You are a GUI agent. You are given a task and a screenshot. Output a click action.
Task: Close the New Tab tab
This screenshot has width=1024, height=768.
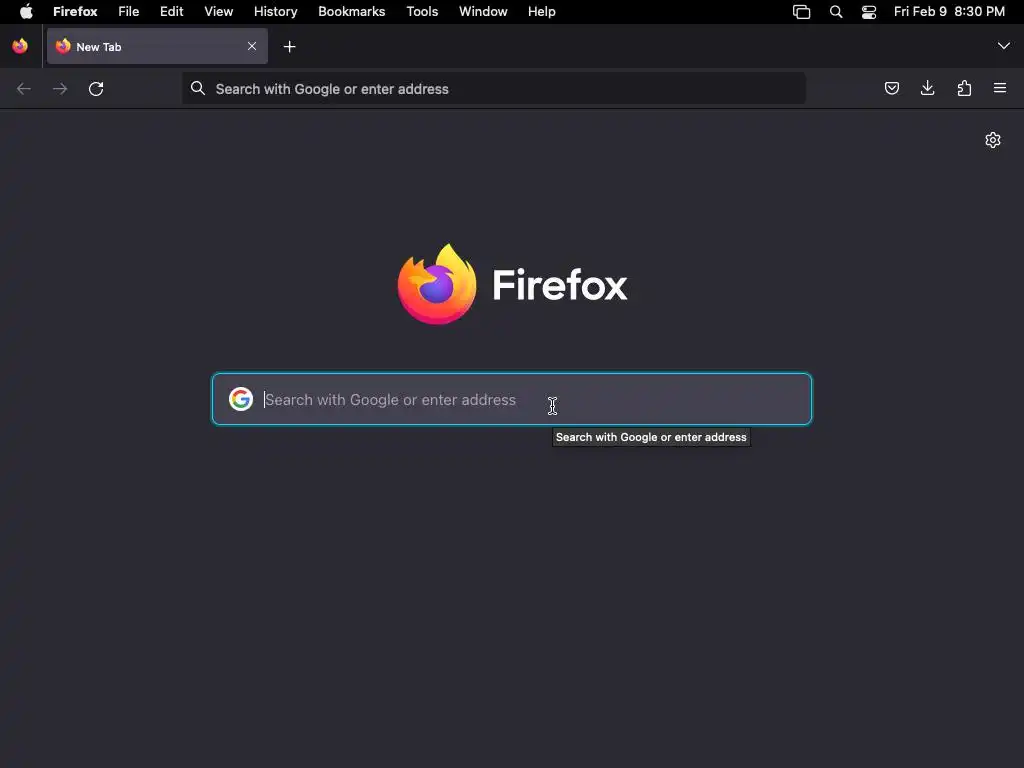coord(252,46)
